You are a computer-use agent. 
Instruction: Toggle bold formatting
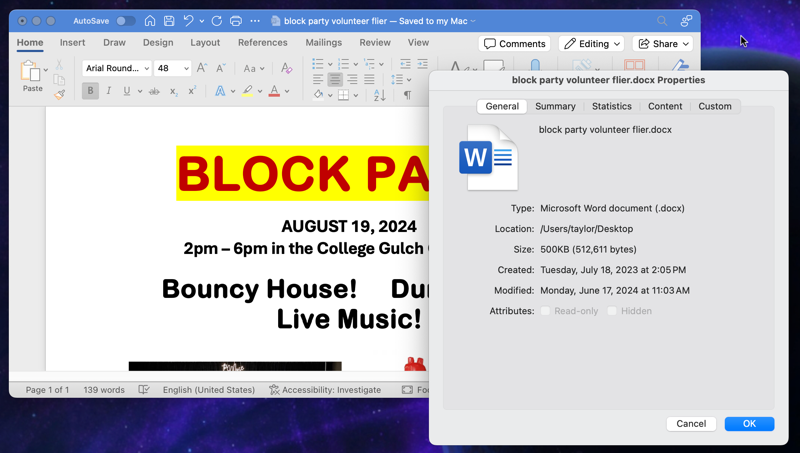(90, 91)
